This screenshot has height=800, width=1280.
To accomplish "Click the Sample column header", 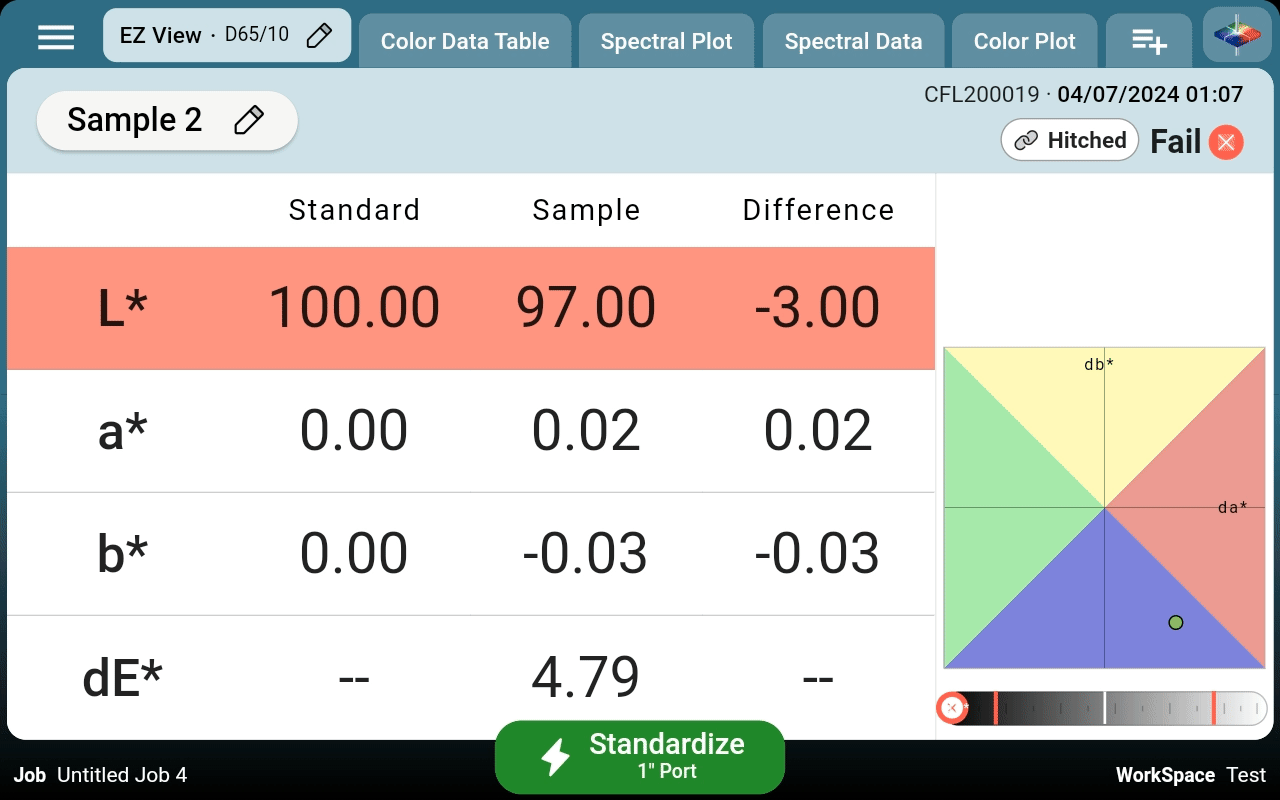I will click(x=586, y=210).
